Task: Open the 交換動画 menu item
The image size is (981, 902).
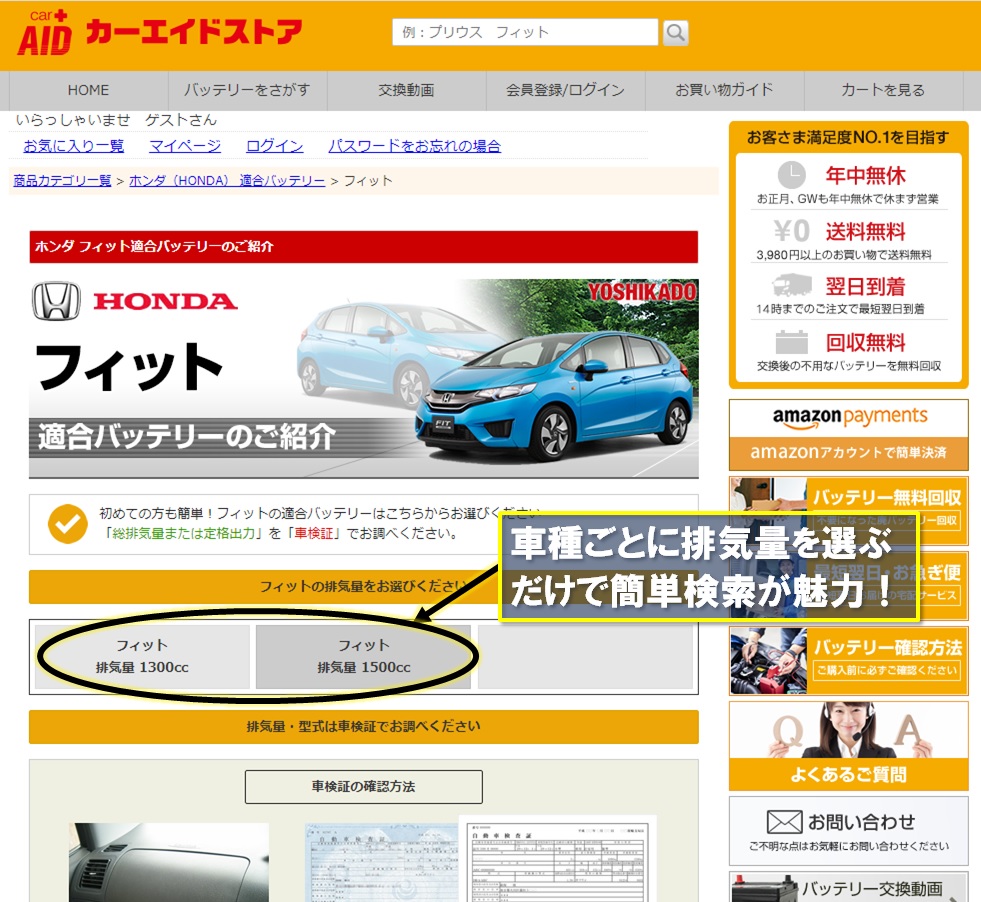Action: [x=406, y=90]
